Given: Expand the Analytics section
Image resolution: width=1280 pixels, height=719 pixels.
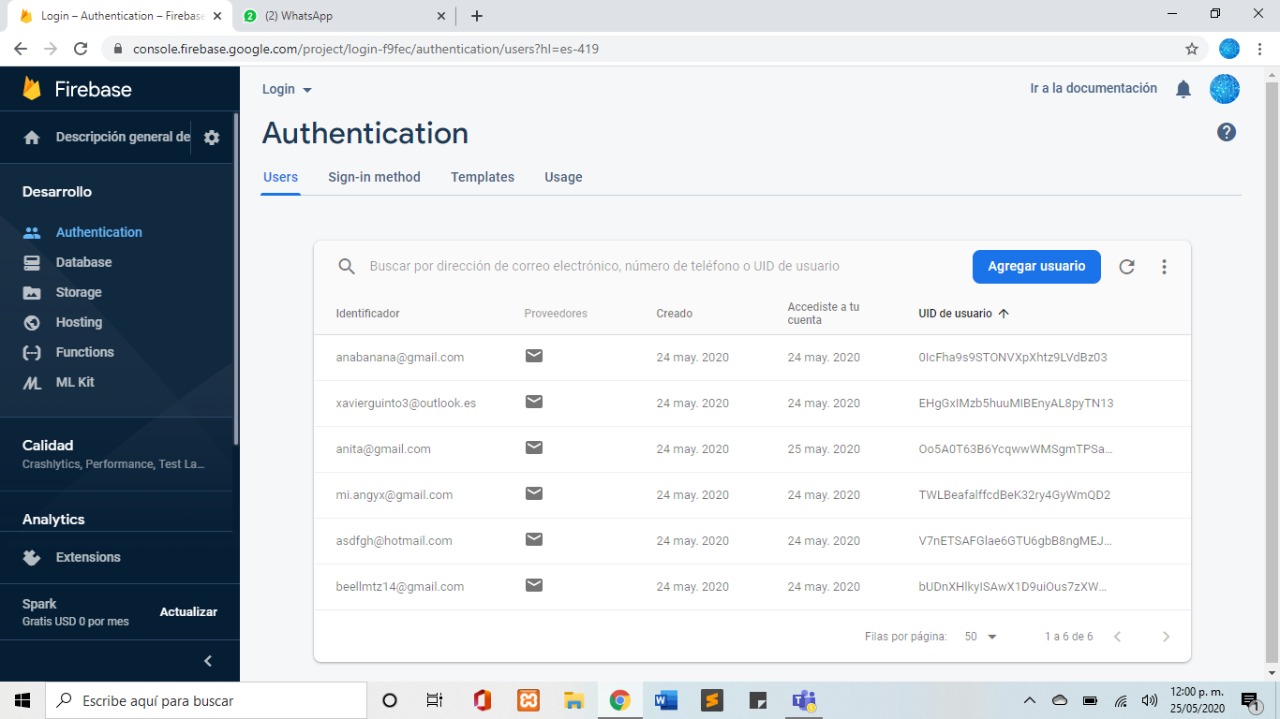Looking at the screenshot, I should pyautogui.click(x=54, y=519).
